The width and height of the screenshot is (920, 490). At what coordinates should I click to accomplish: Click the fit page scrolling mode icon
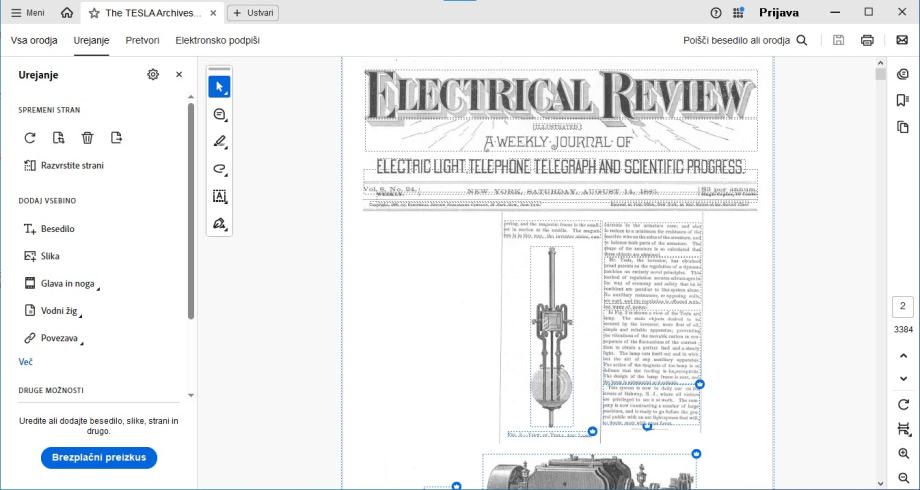(904, 430)
